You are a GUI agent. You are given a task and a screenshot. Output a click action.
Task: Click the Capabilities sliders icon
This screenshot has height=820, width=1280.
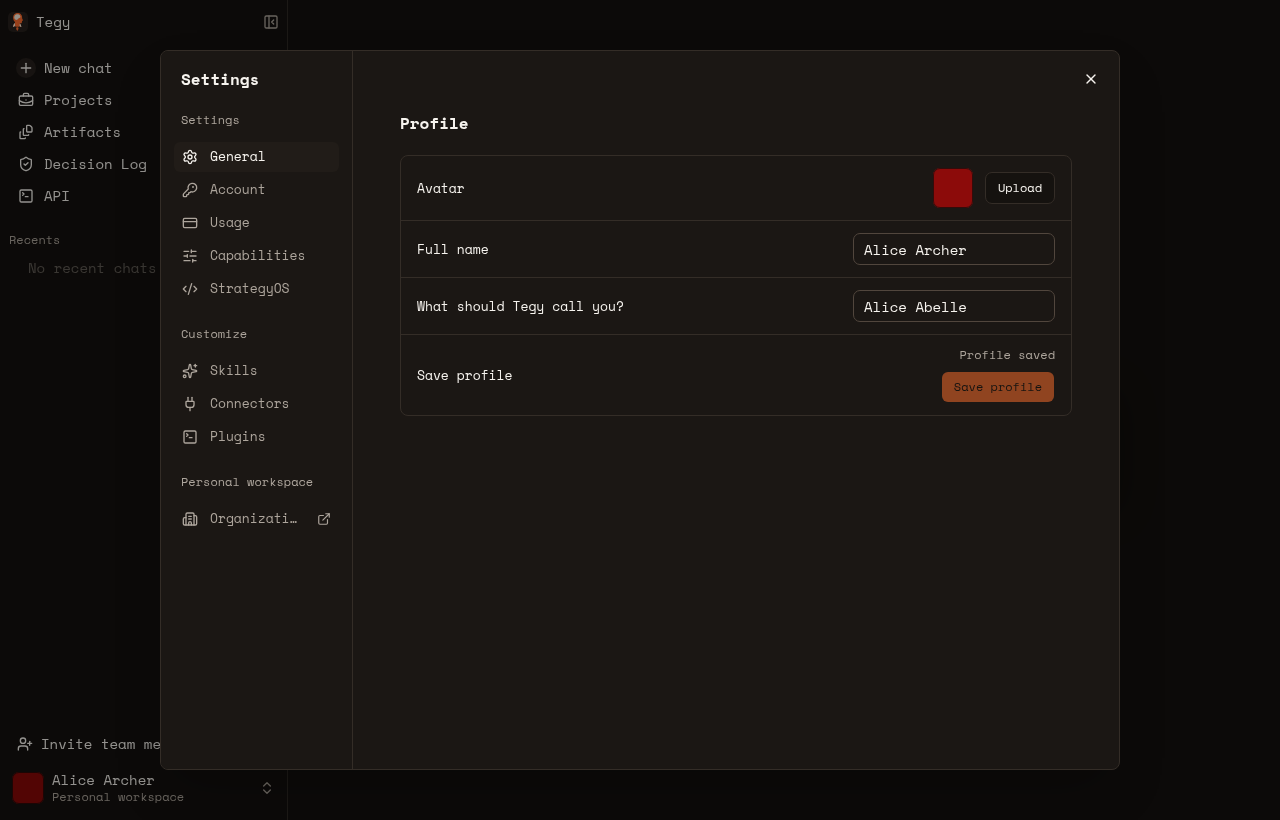190,256
